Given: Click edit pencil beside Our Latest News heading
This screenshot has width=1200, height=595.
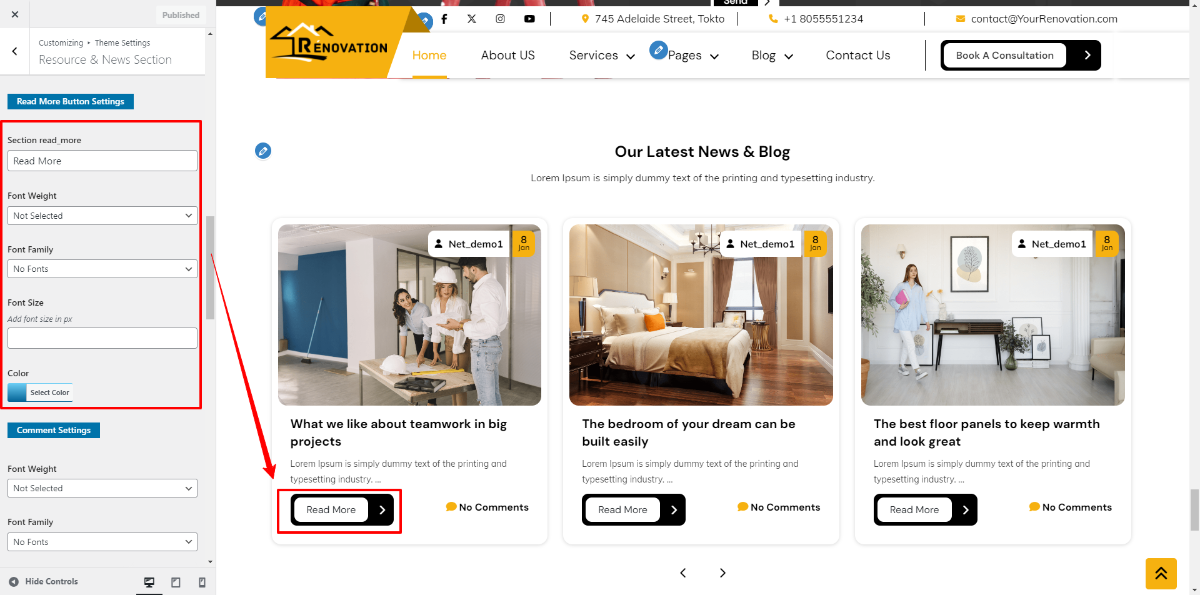Looking at the screenshot, I should click(262, 151).
